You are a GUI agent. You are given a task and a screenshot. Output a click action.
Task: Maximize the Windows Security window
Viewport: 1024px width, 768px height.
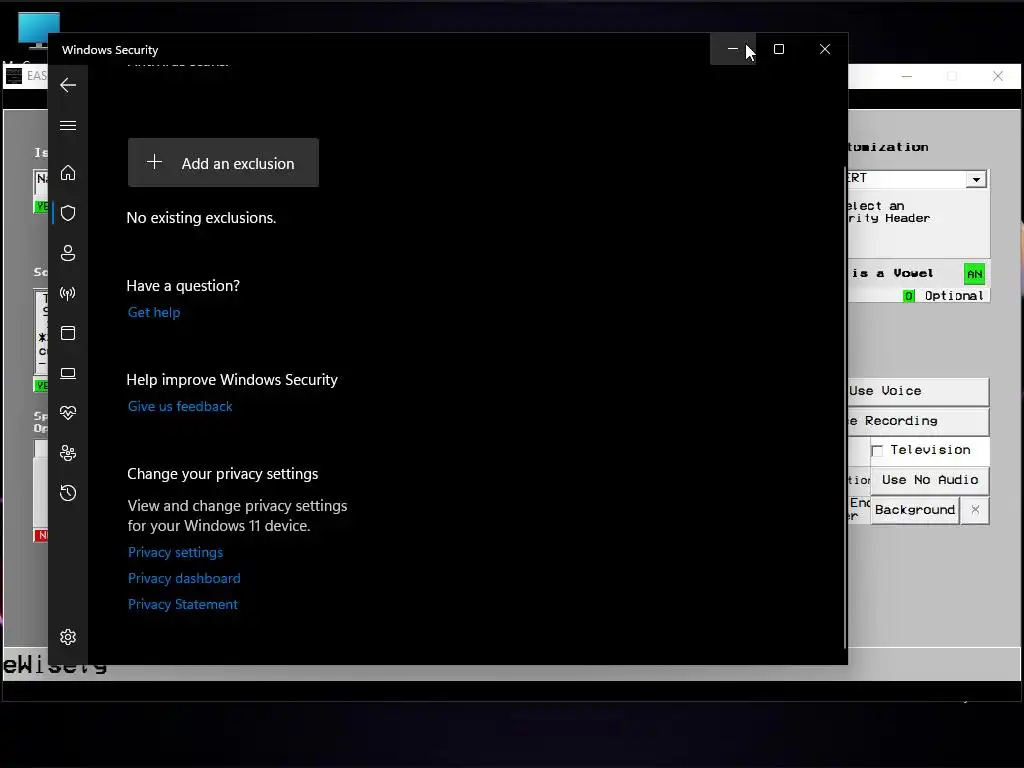point(779,49)
